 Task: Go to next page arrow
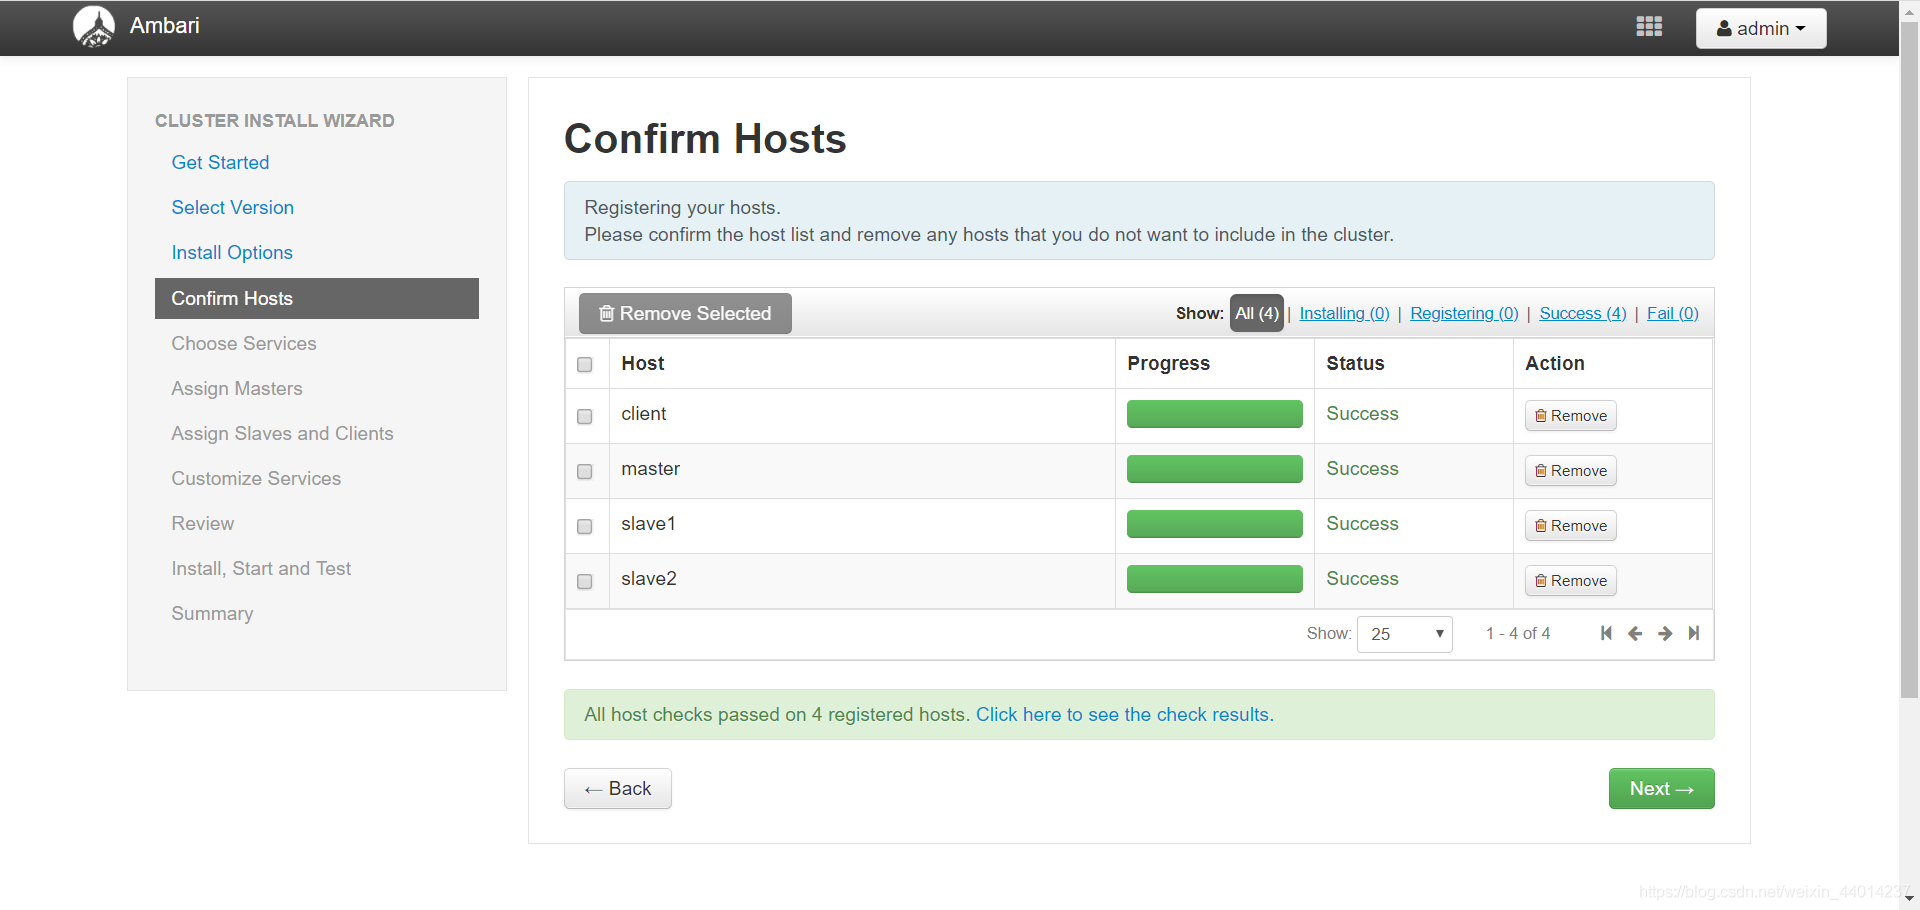[1665, 633]
